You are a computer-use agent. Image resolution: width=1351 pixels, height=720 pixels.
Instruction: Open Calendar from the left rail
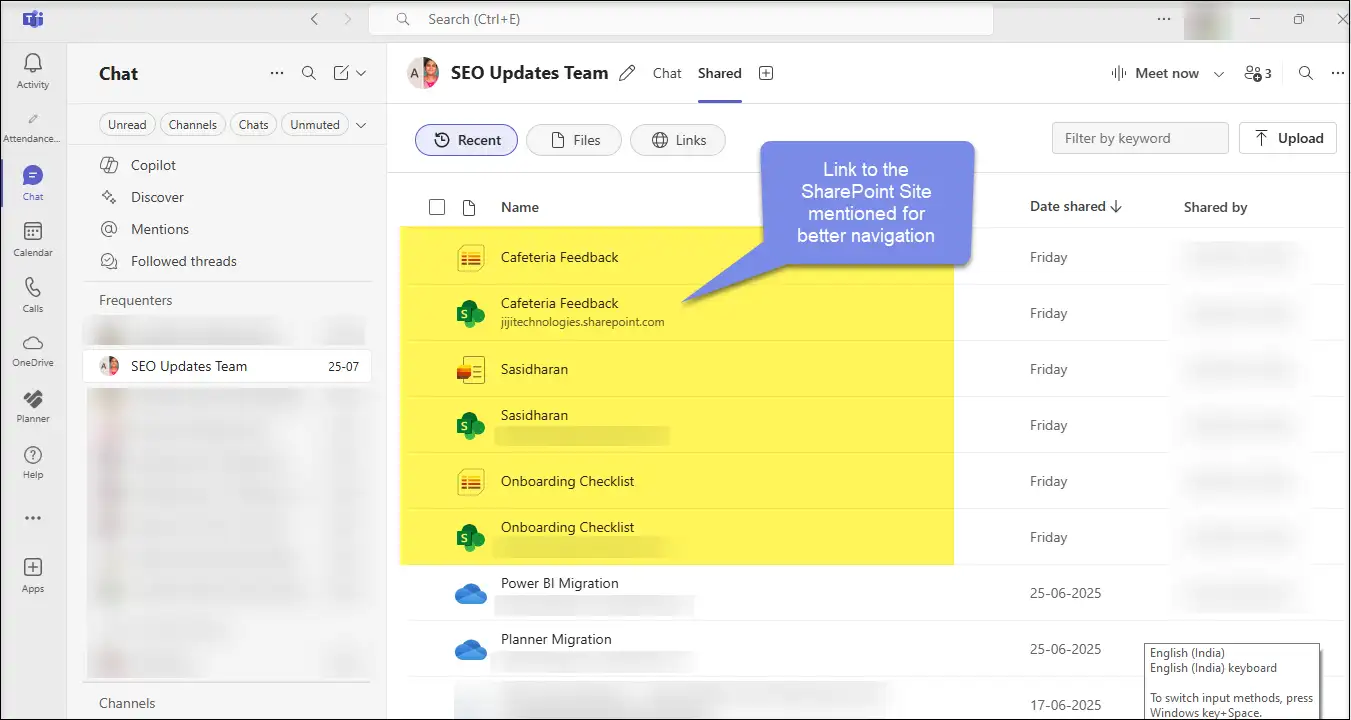coord(33,240)
